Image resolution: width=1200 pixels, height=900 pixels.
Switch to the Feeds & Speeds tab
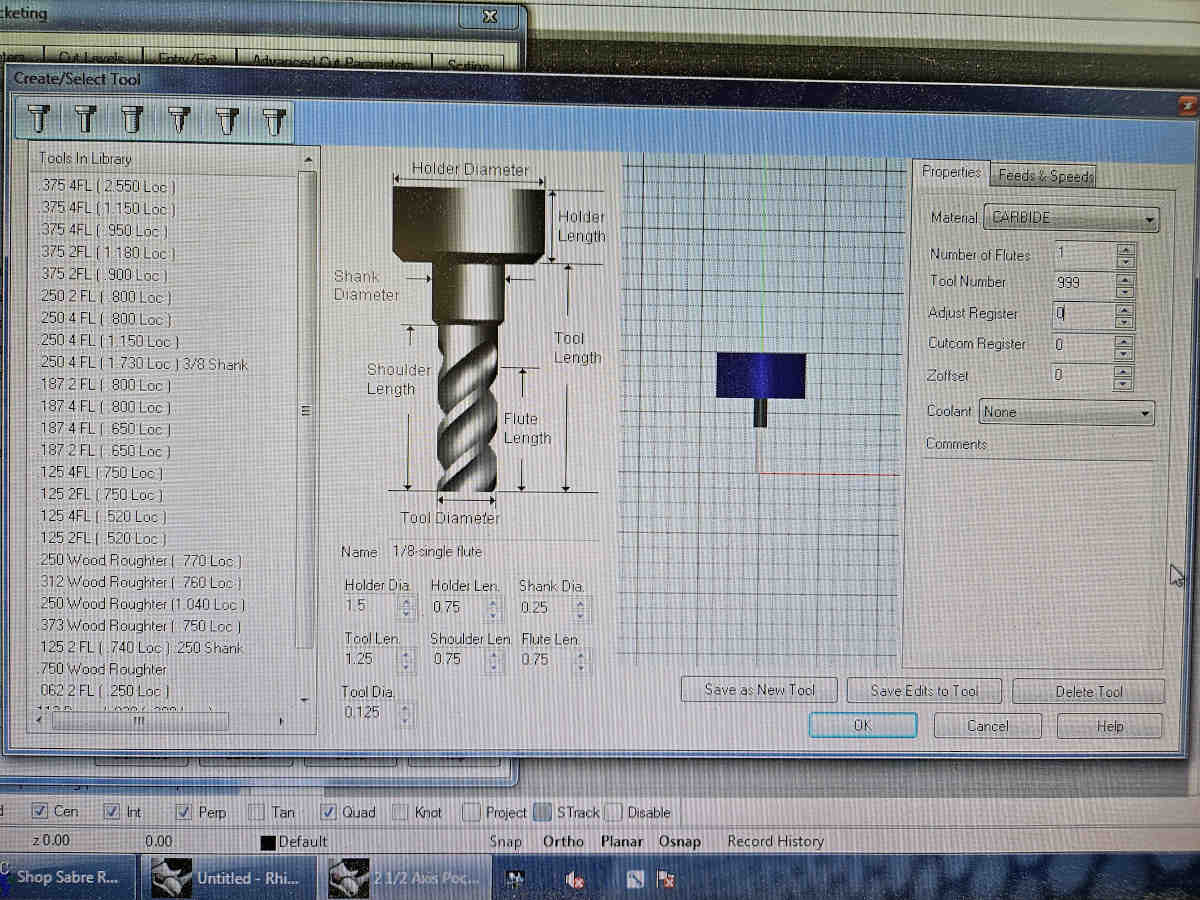pyautogui.click(x=1045, y=176)
